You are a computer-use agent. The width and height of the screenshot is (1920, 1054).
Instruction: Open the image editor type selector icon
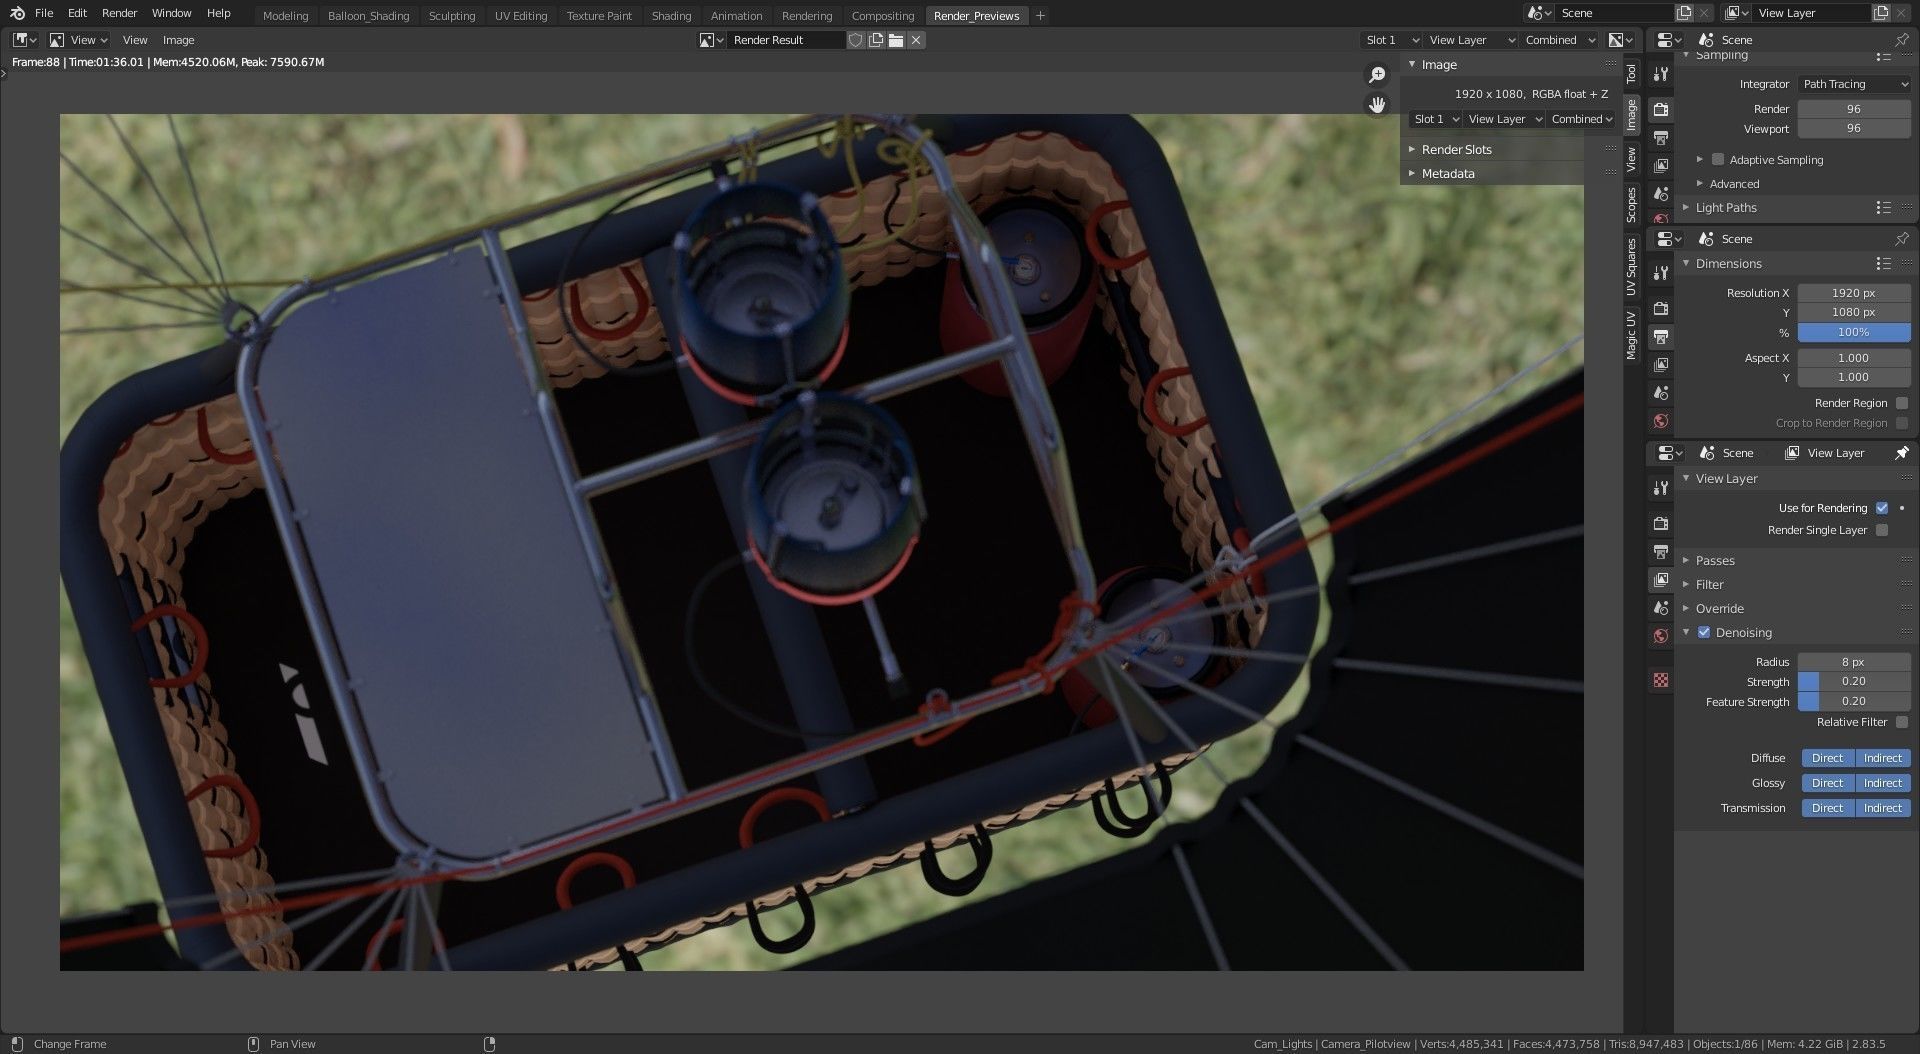coord(25,40)
